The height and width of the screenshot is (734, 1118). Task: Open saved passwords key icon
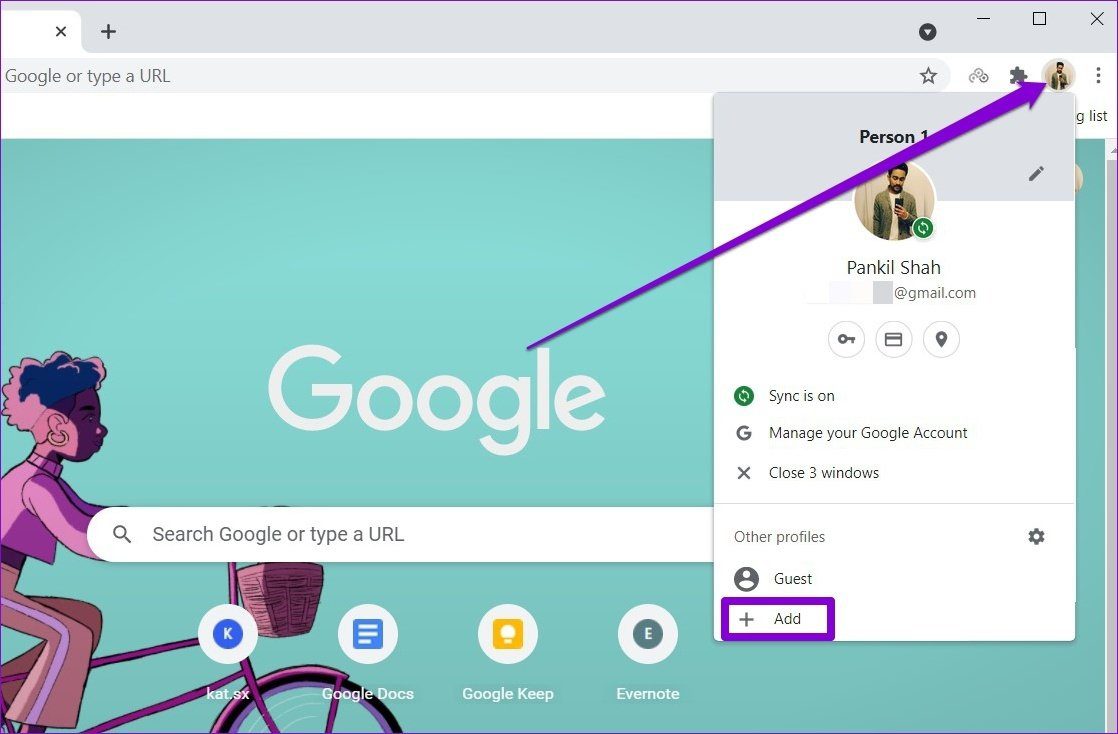click(846, 340)
